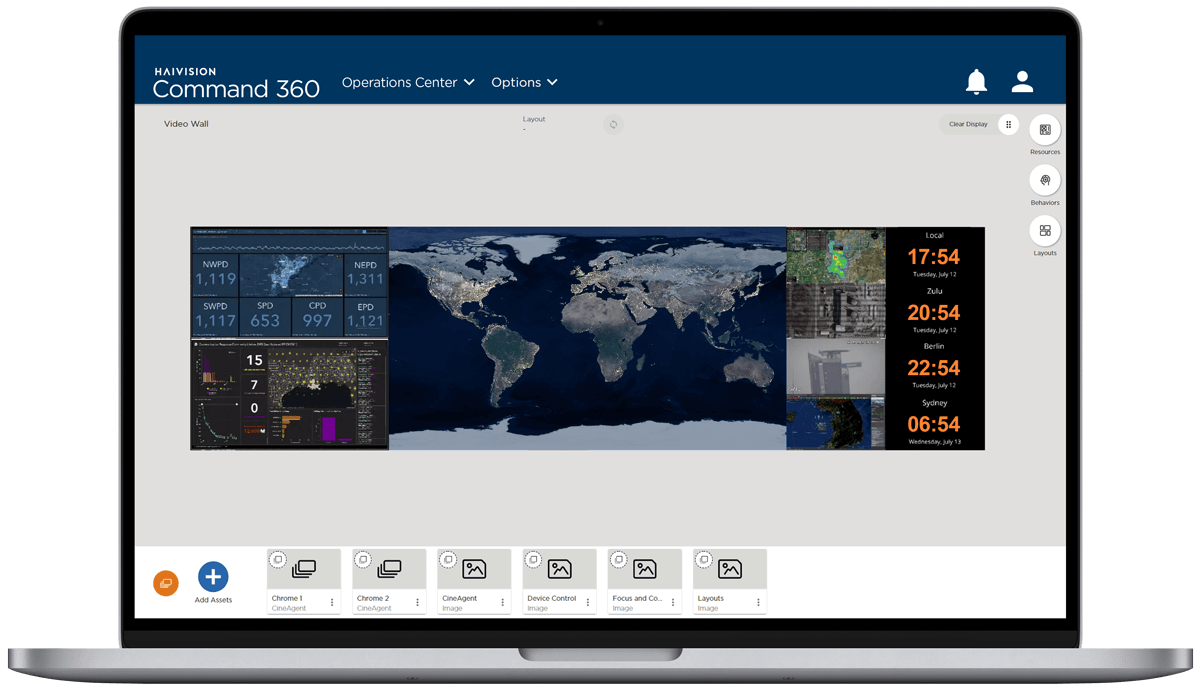The width and height of the screenshot is (1200, 692).
Task: Toggle the Device Control card select circle
Action: (534, 560)
